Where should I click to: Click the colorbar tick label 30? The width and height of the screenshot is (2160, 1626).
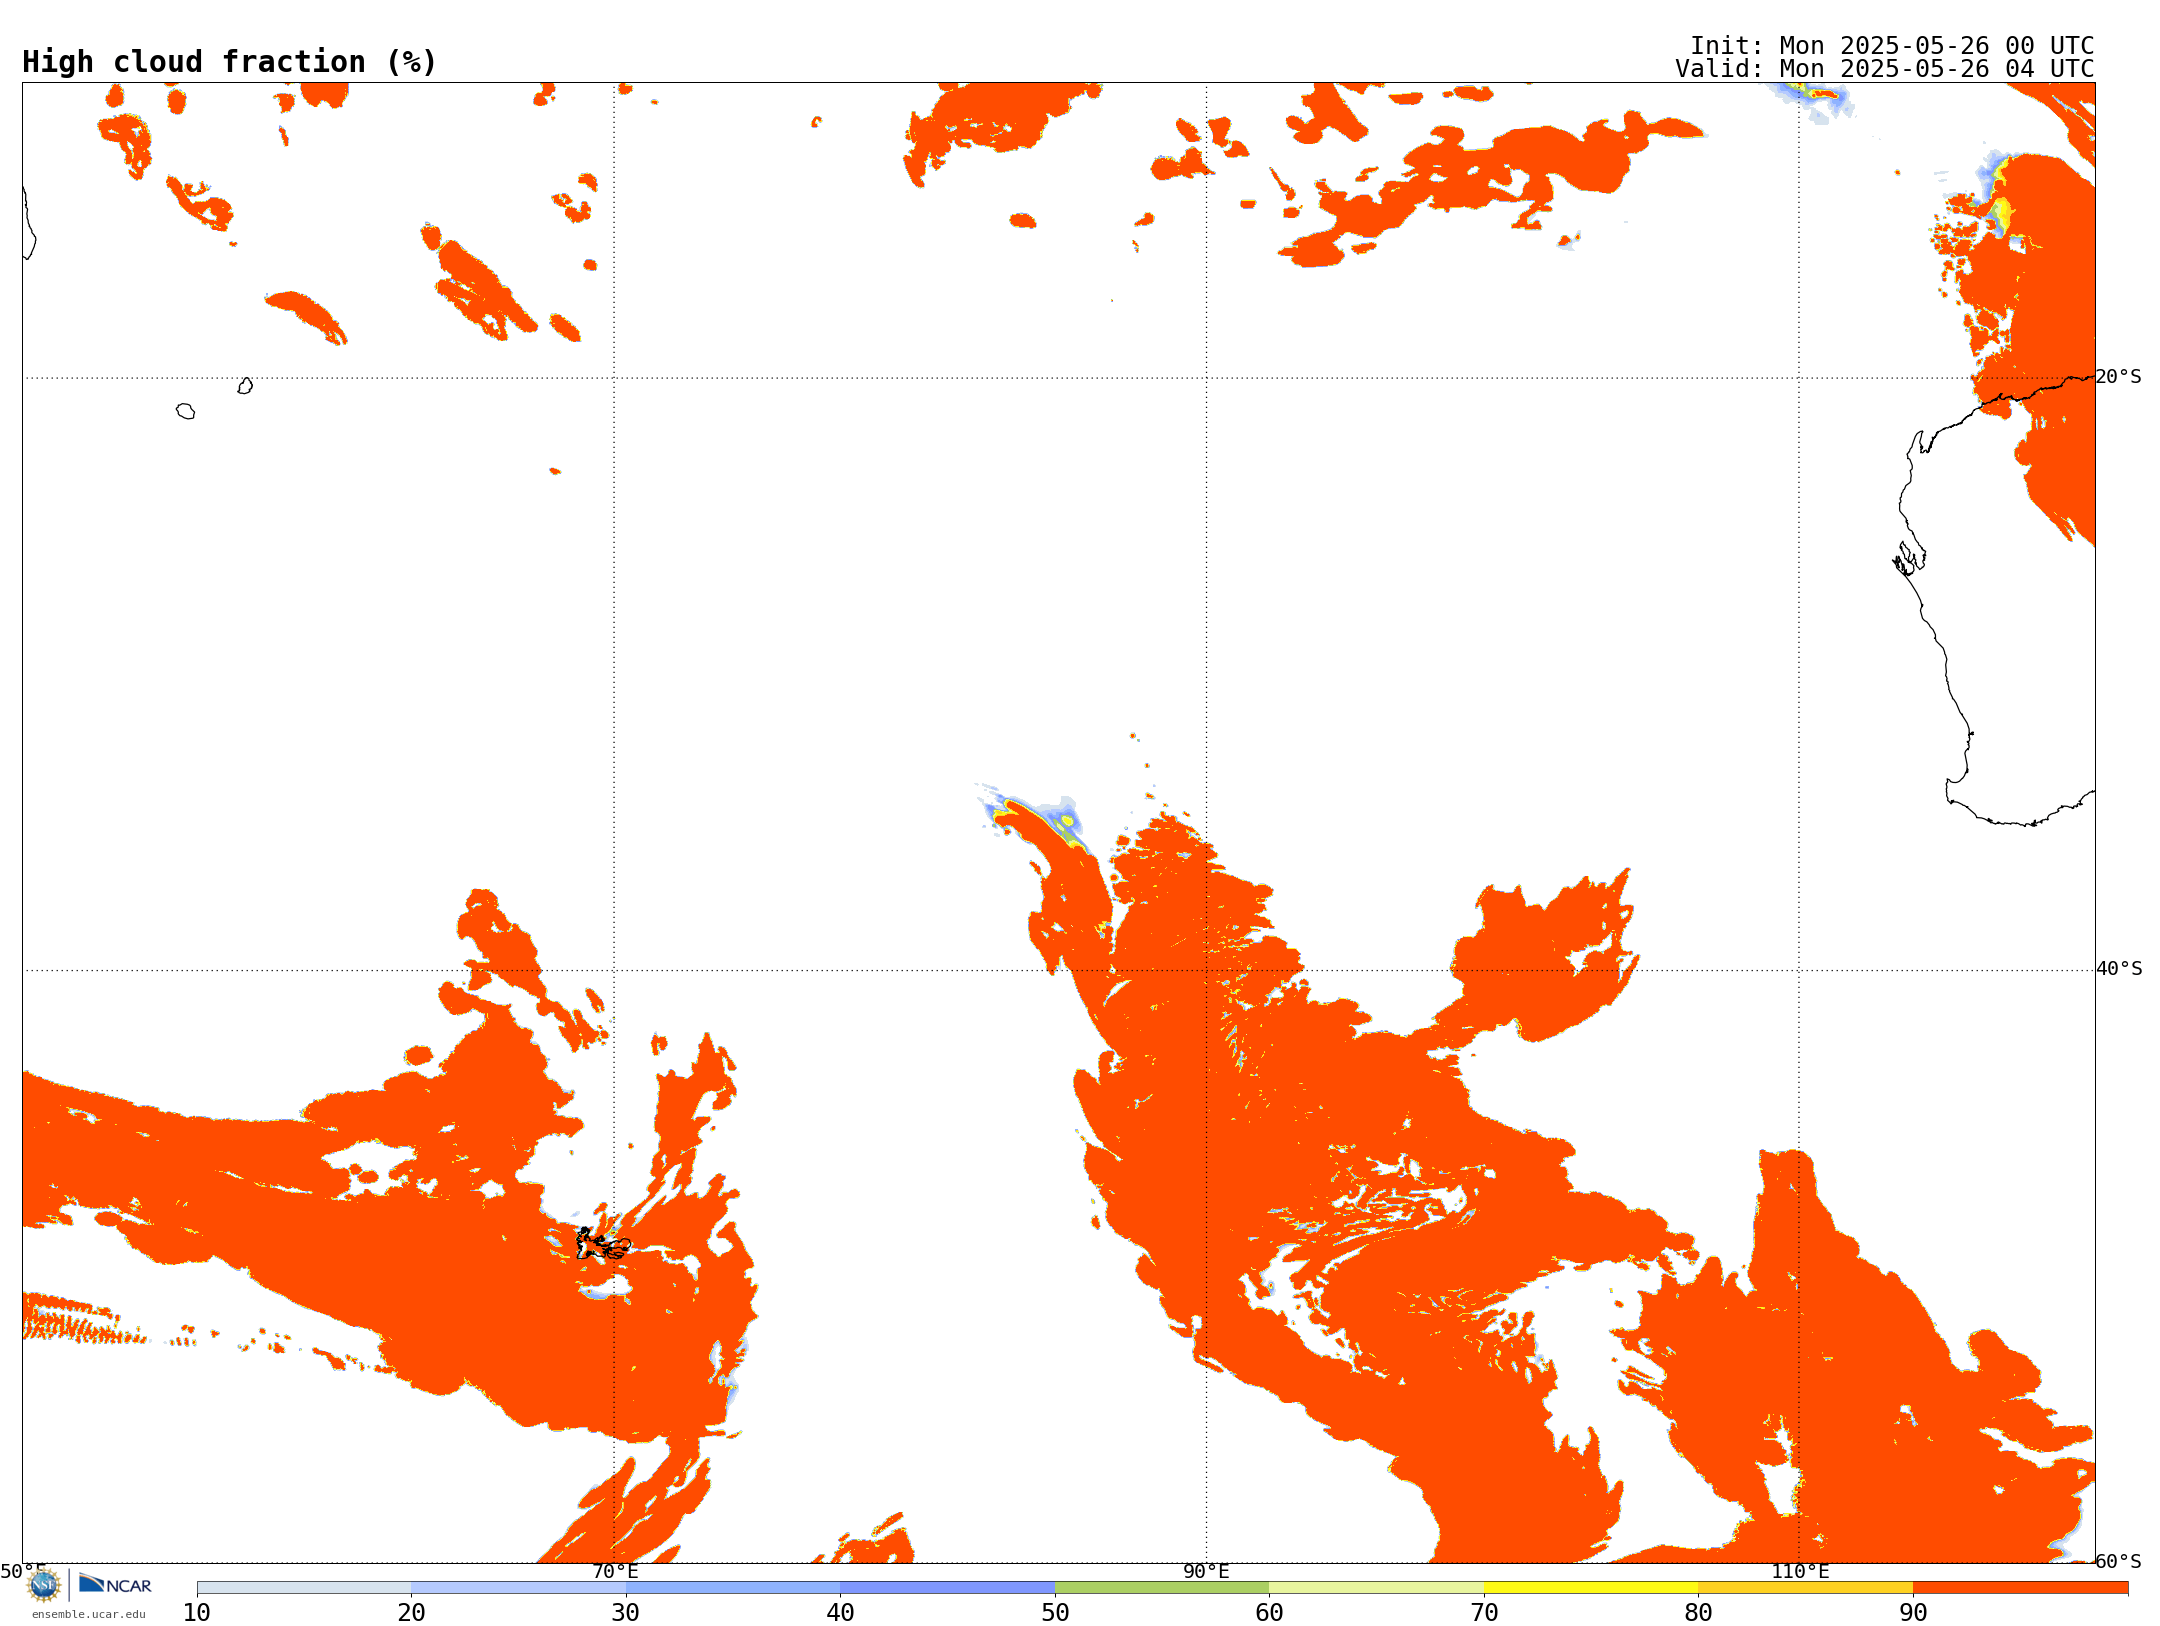point(626,1613)
